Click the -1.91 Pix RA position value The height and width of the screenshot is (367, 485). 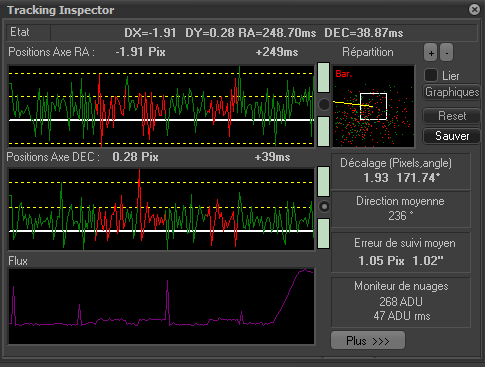click(x=140, y=52)
